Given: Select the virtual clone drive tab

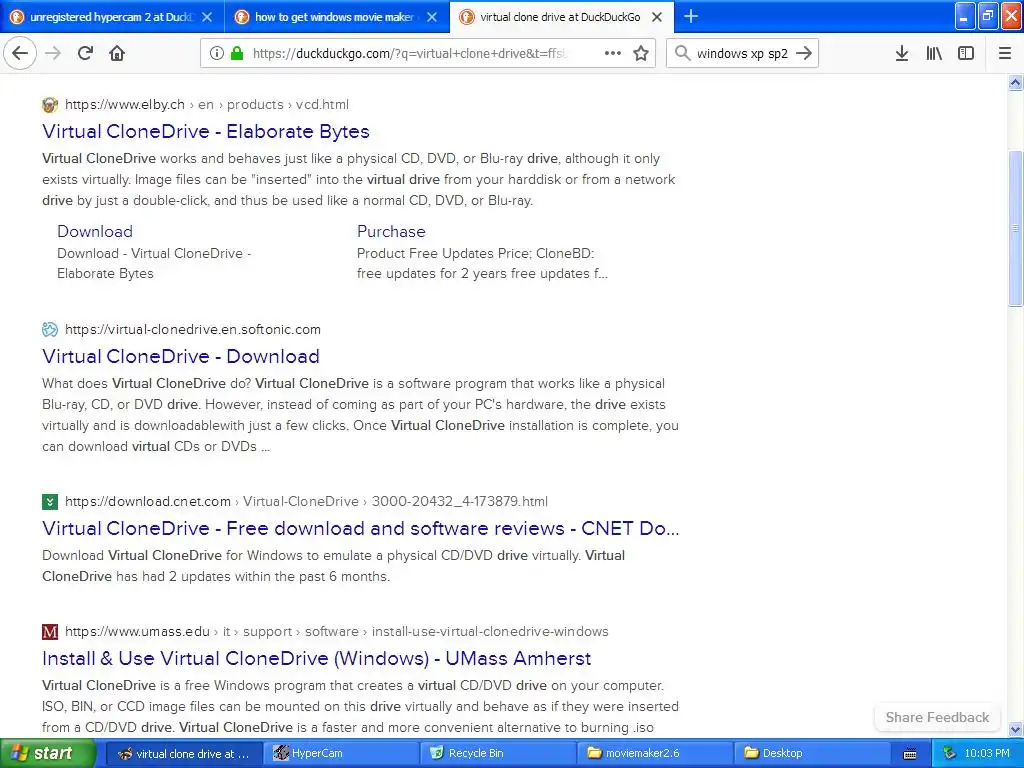Looking at the screenshot, I should point(562,17).
